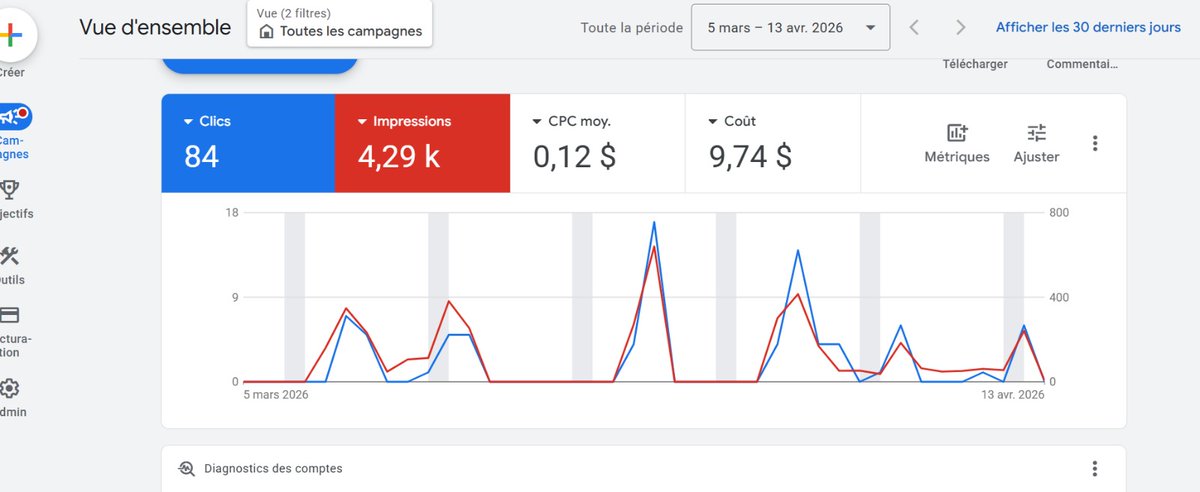Screen dimensions: 1200x492
Task: Open the Objectifs trophy sidebar icon
Action: (x=11, y=189)
